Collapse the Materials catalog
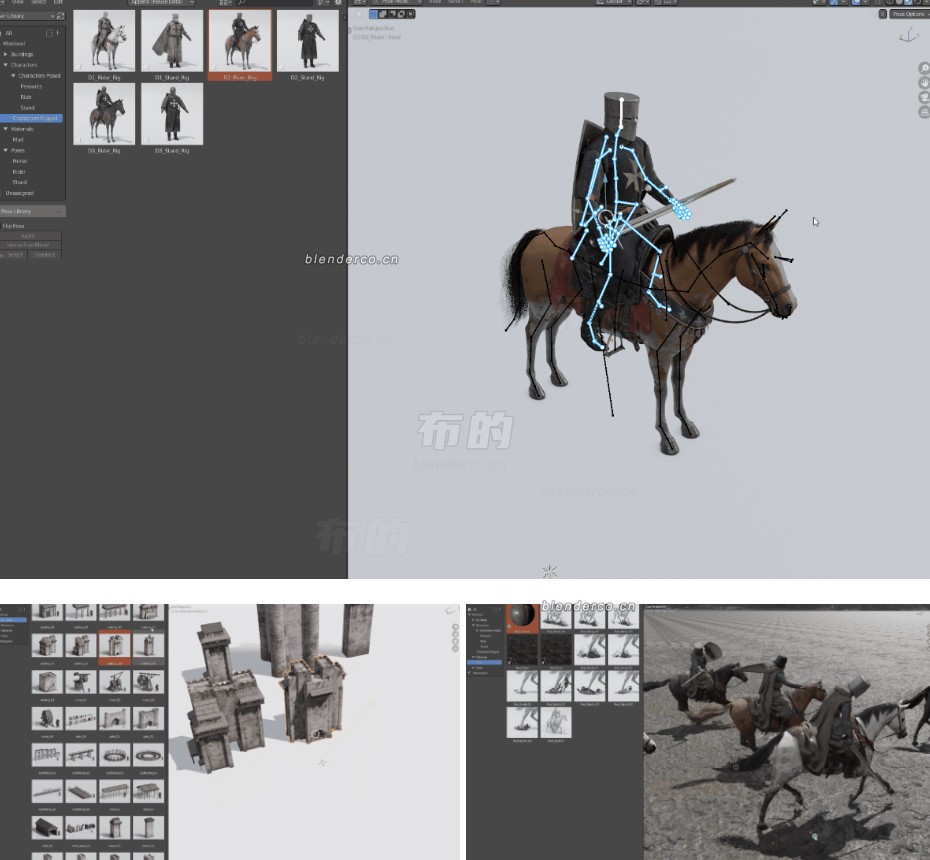This screenshot has height=860, width=930. point(6,129)
